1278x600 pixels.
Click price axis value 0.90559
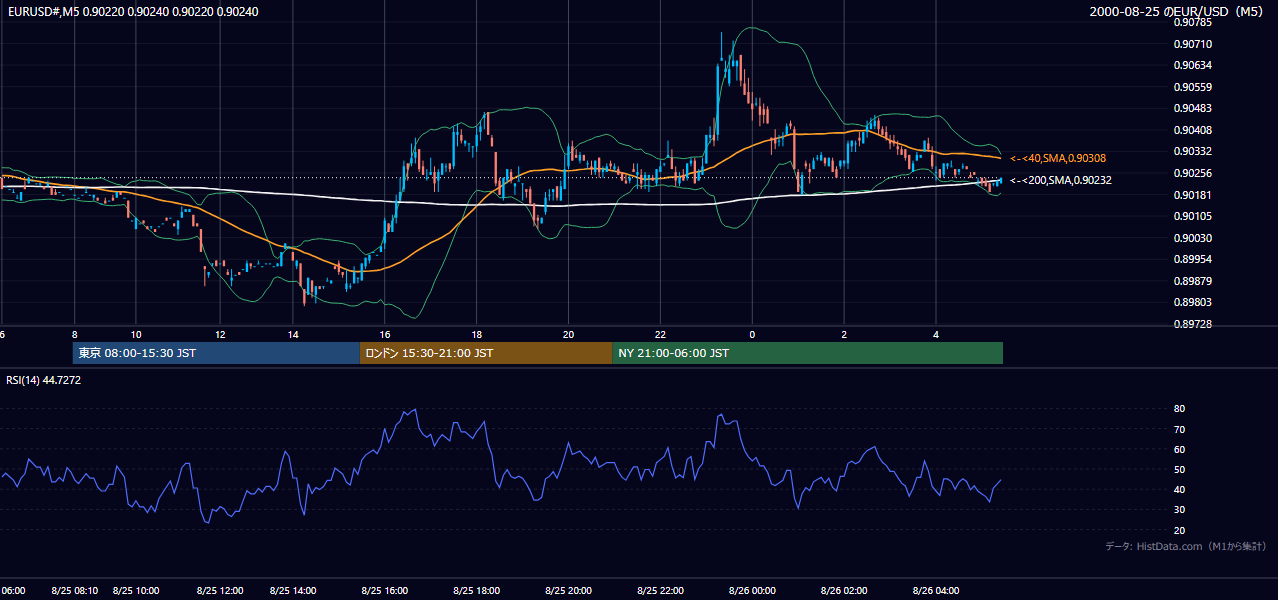[x=1193, y=87]
